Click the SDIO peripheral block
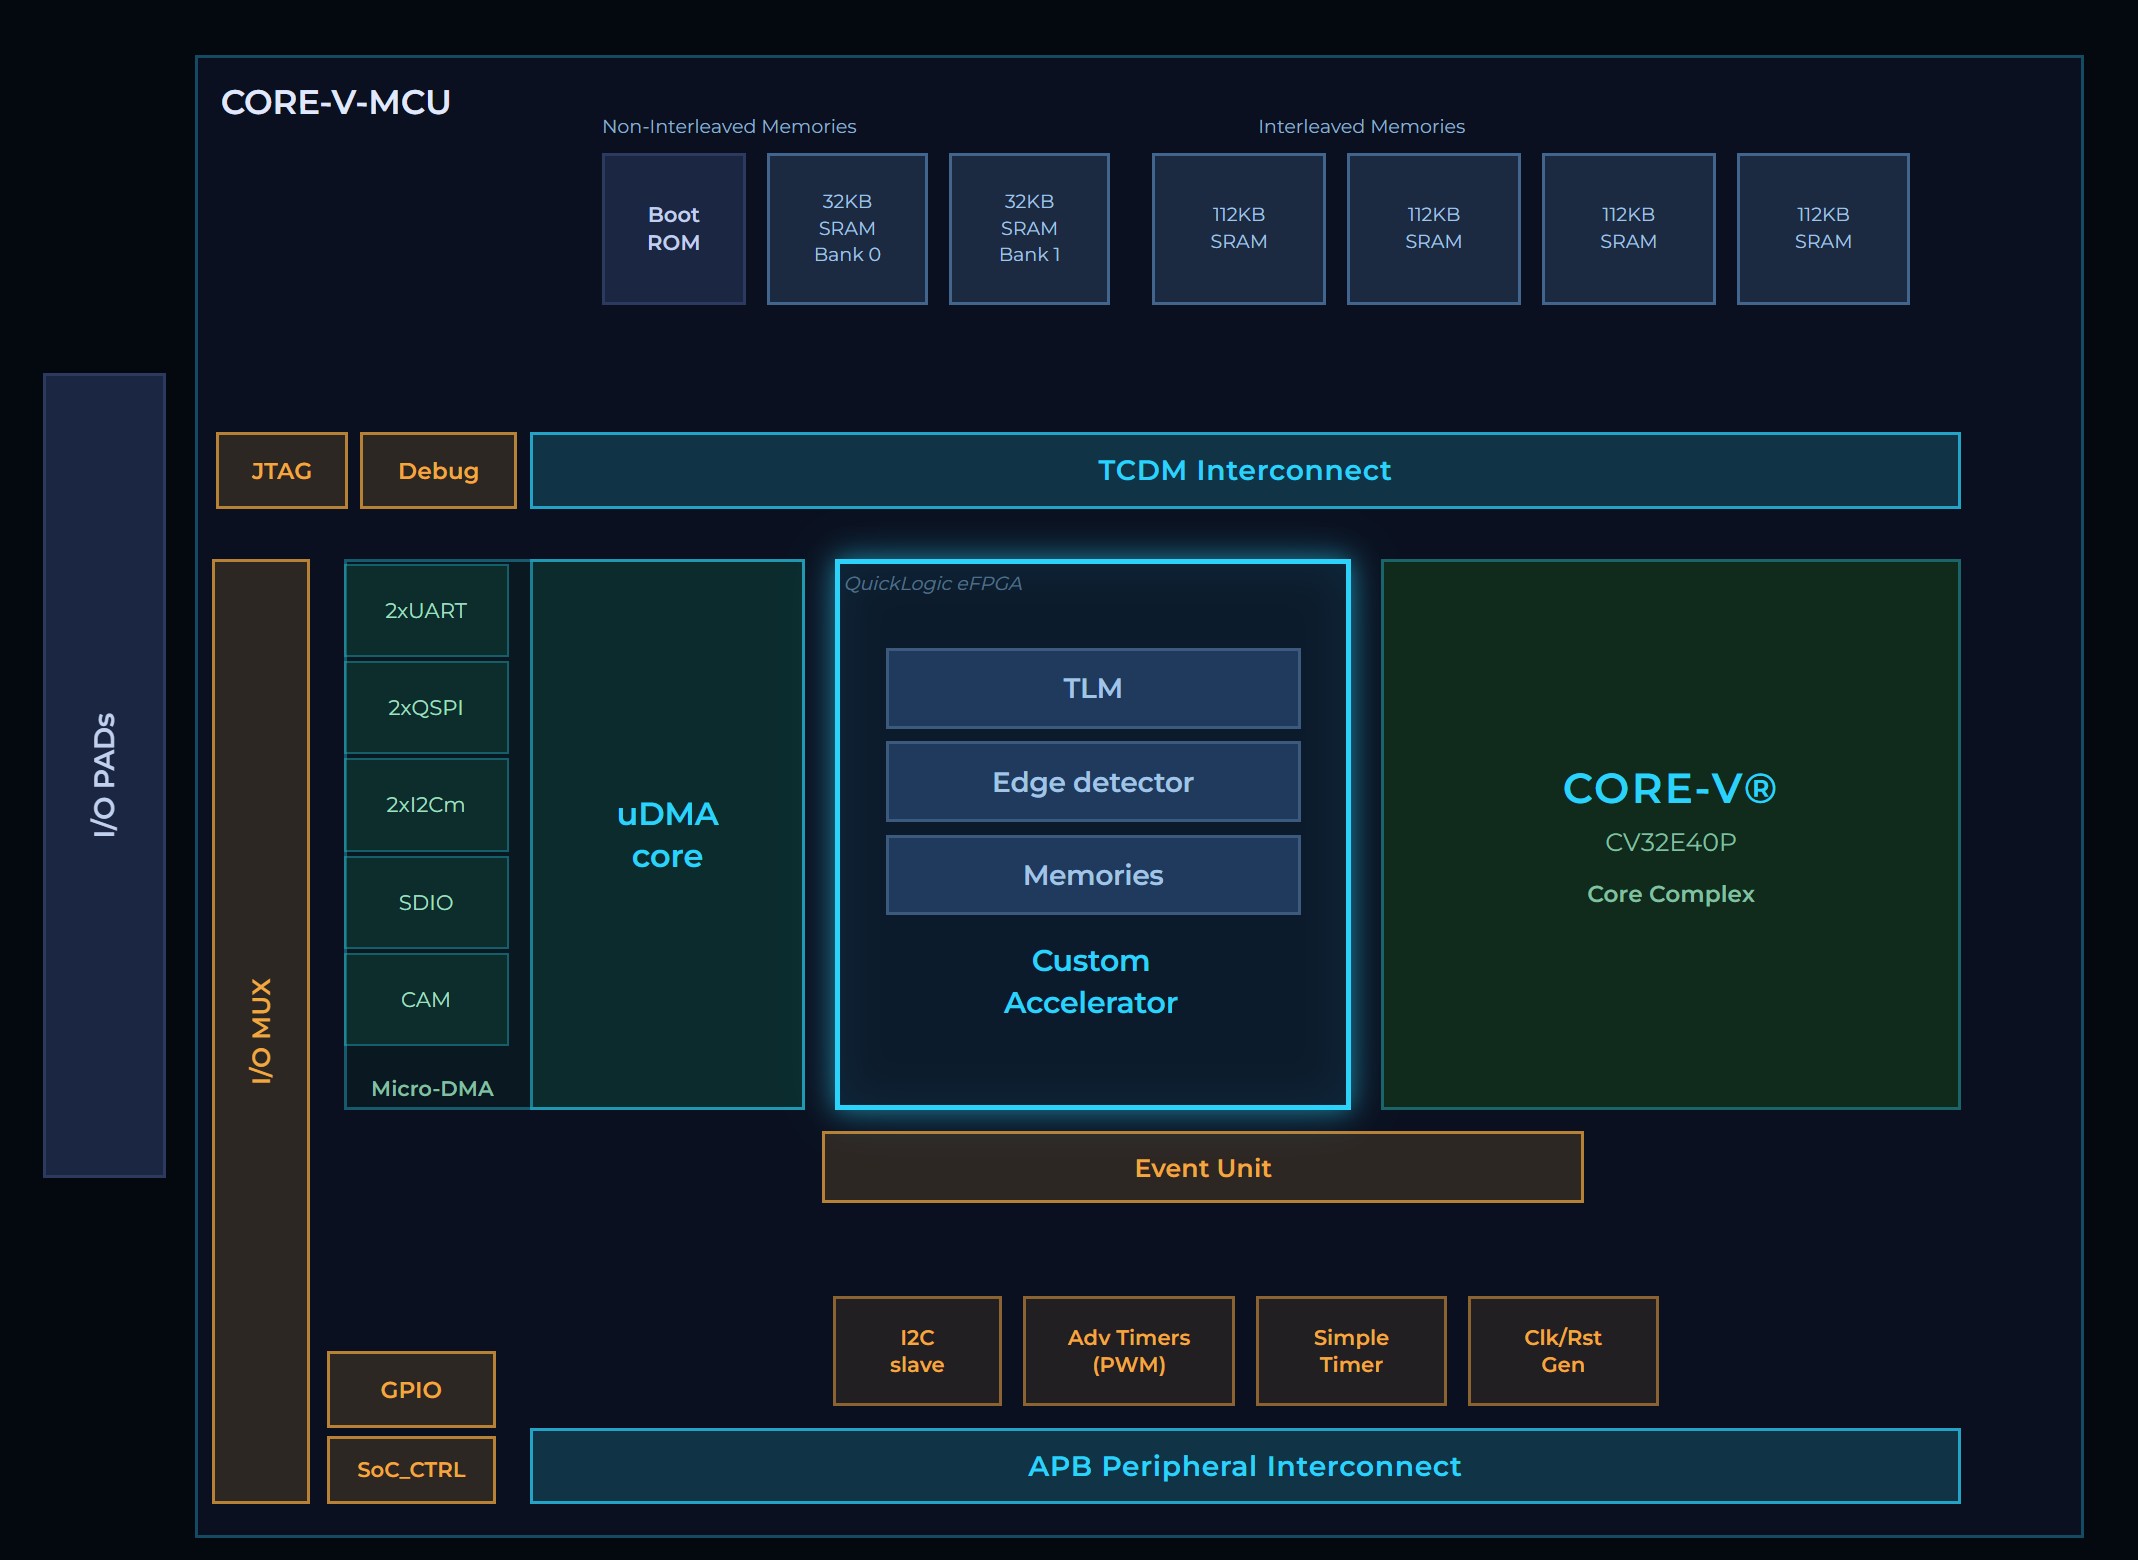 click(426, 902)
